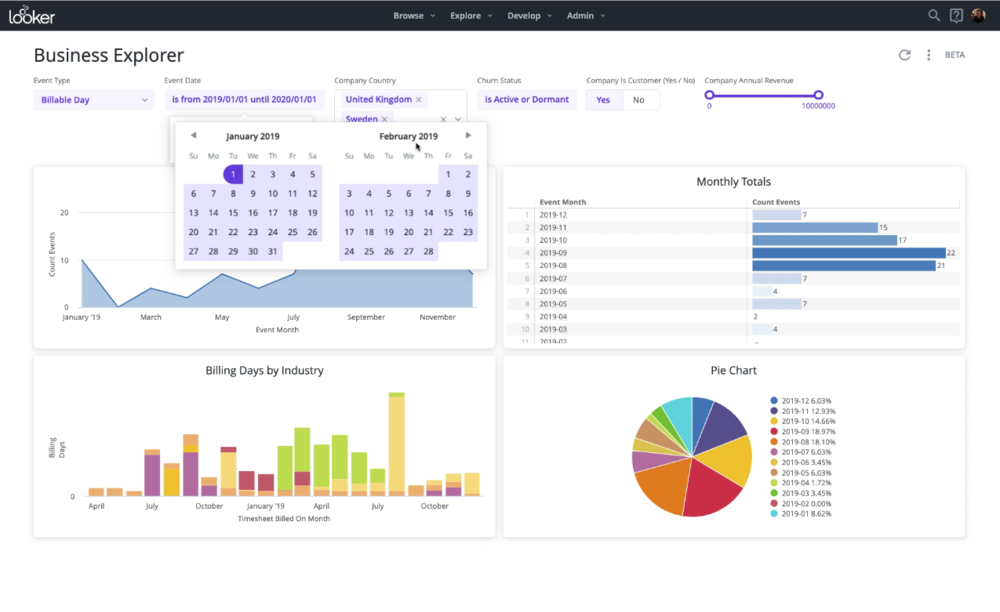Set Company Is Customer to Yes

pos(604,100)
